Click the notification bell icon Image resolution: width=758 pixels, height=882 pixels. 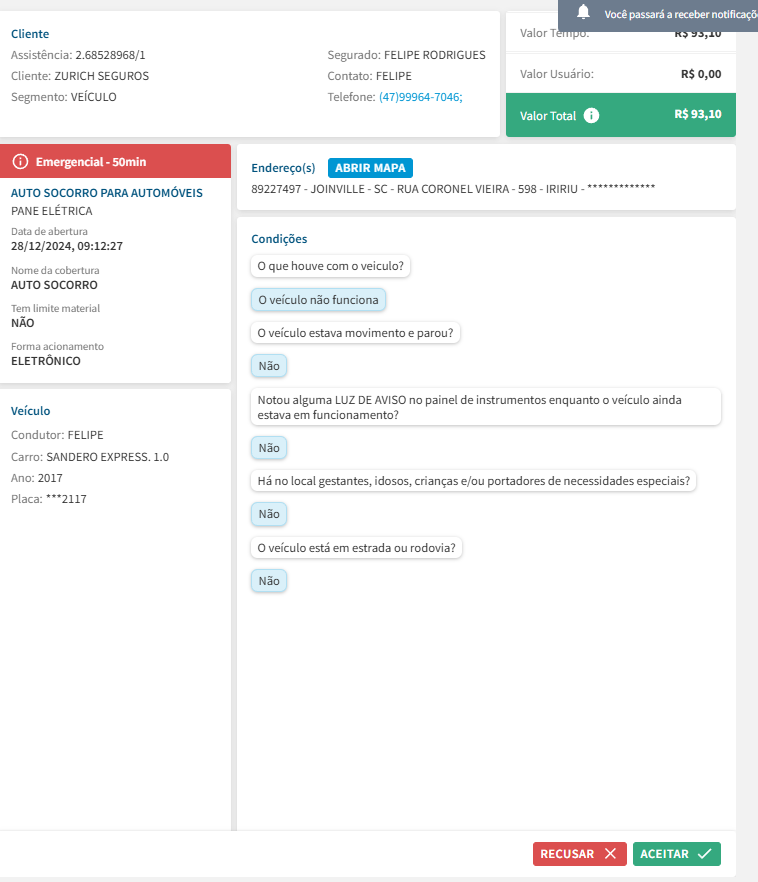584,13
